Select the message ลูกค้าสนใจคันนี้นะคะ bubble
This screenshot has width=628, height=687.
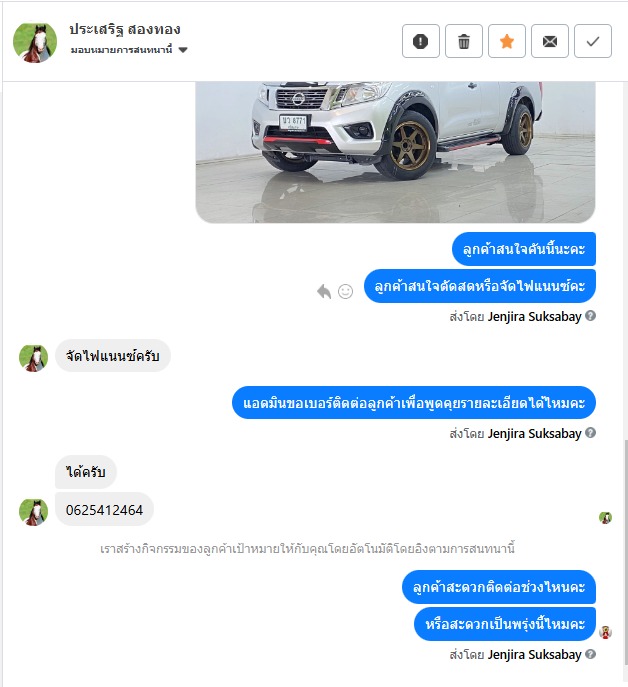point(524,249)
